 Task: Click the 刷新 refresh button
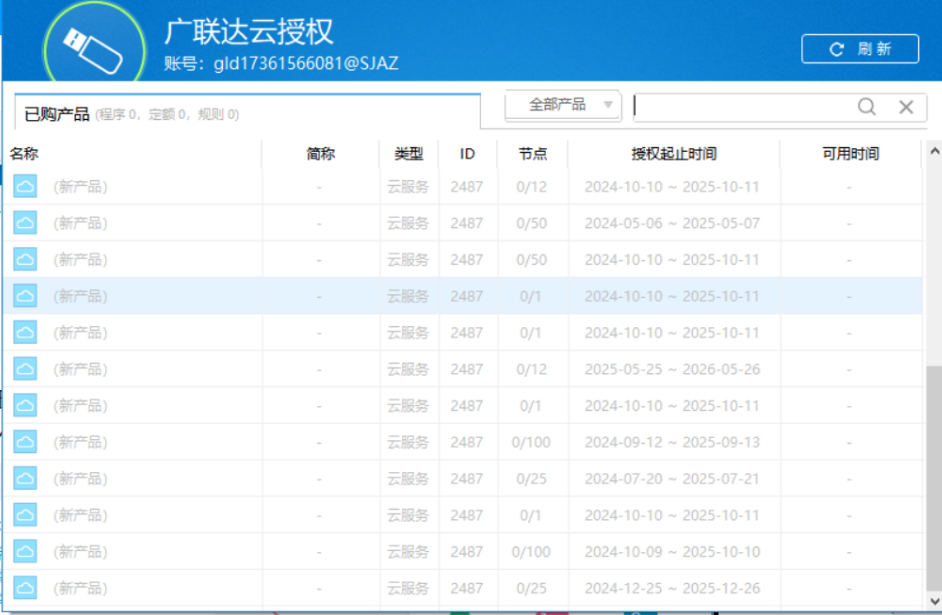pyautogui.click(x=860, y=49)
